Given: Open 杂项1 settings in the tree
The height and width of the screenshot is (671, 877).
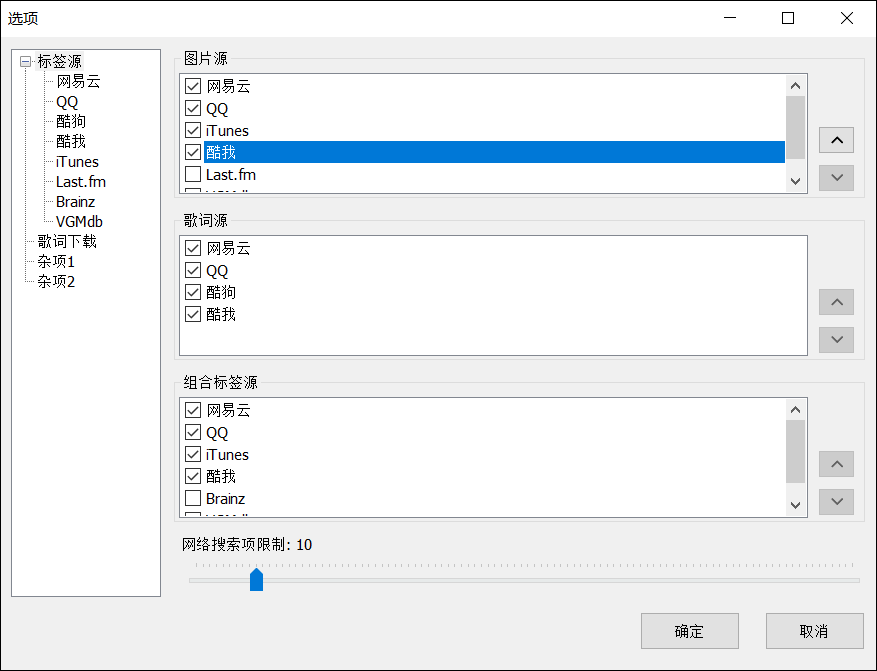Looking at the screenshot, I should point(56,261).
